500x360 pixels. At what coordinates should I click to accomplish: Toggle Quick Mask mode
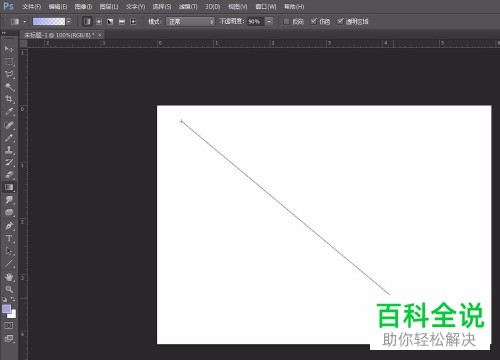(x=9, y=325)
